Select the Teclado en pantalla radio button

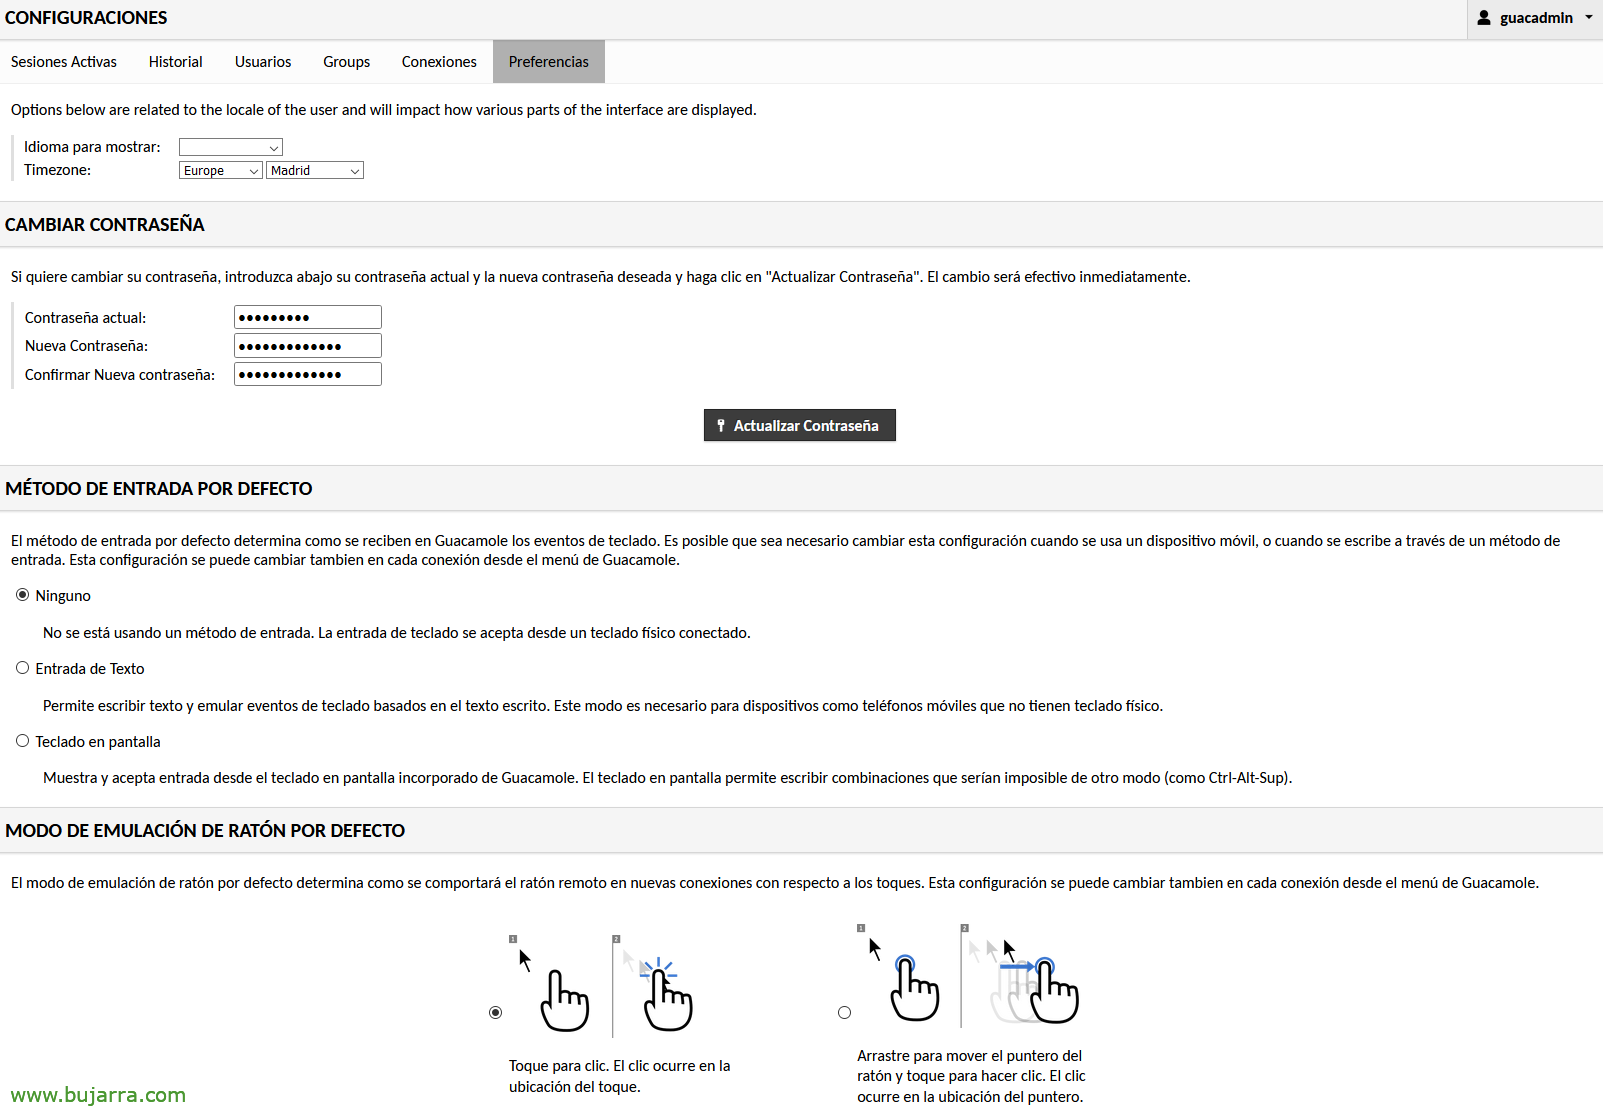[x=22, y=741]
